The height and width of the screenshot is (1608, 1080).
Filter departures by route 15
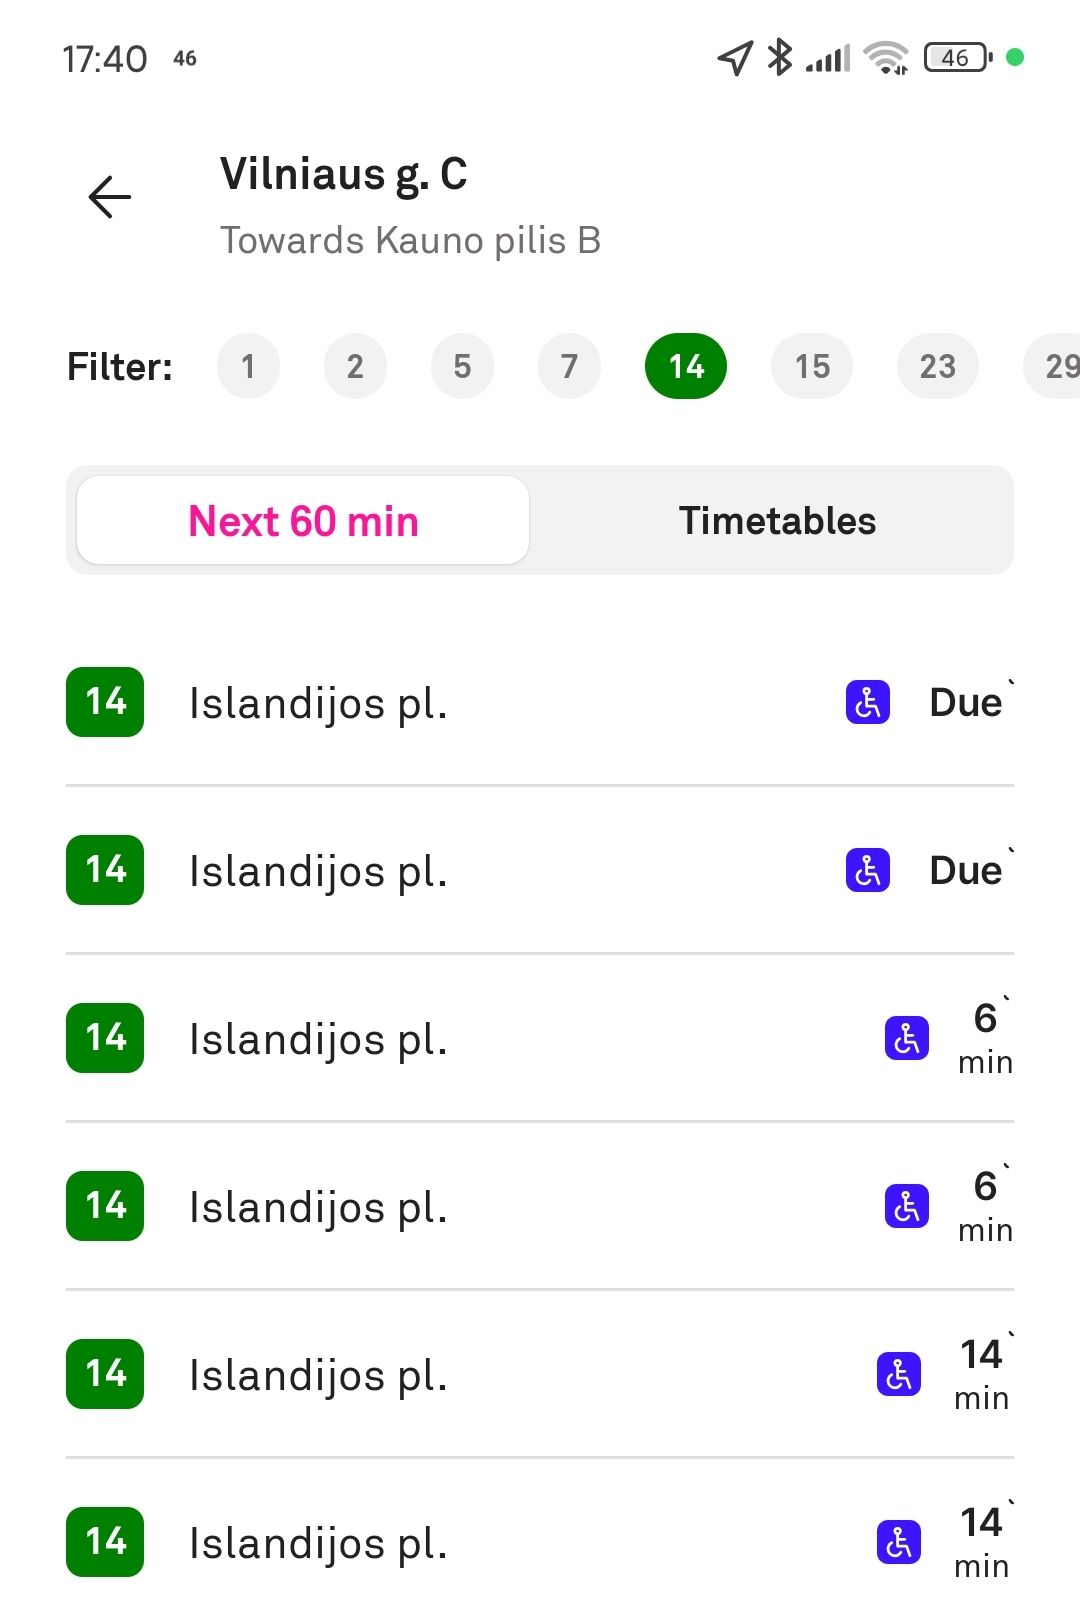click(812, 366)
